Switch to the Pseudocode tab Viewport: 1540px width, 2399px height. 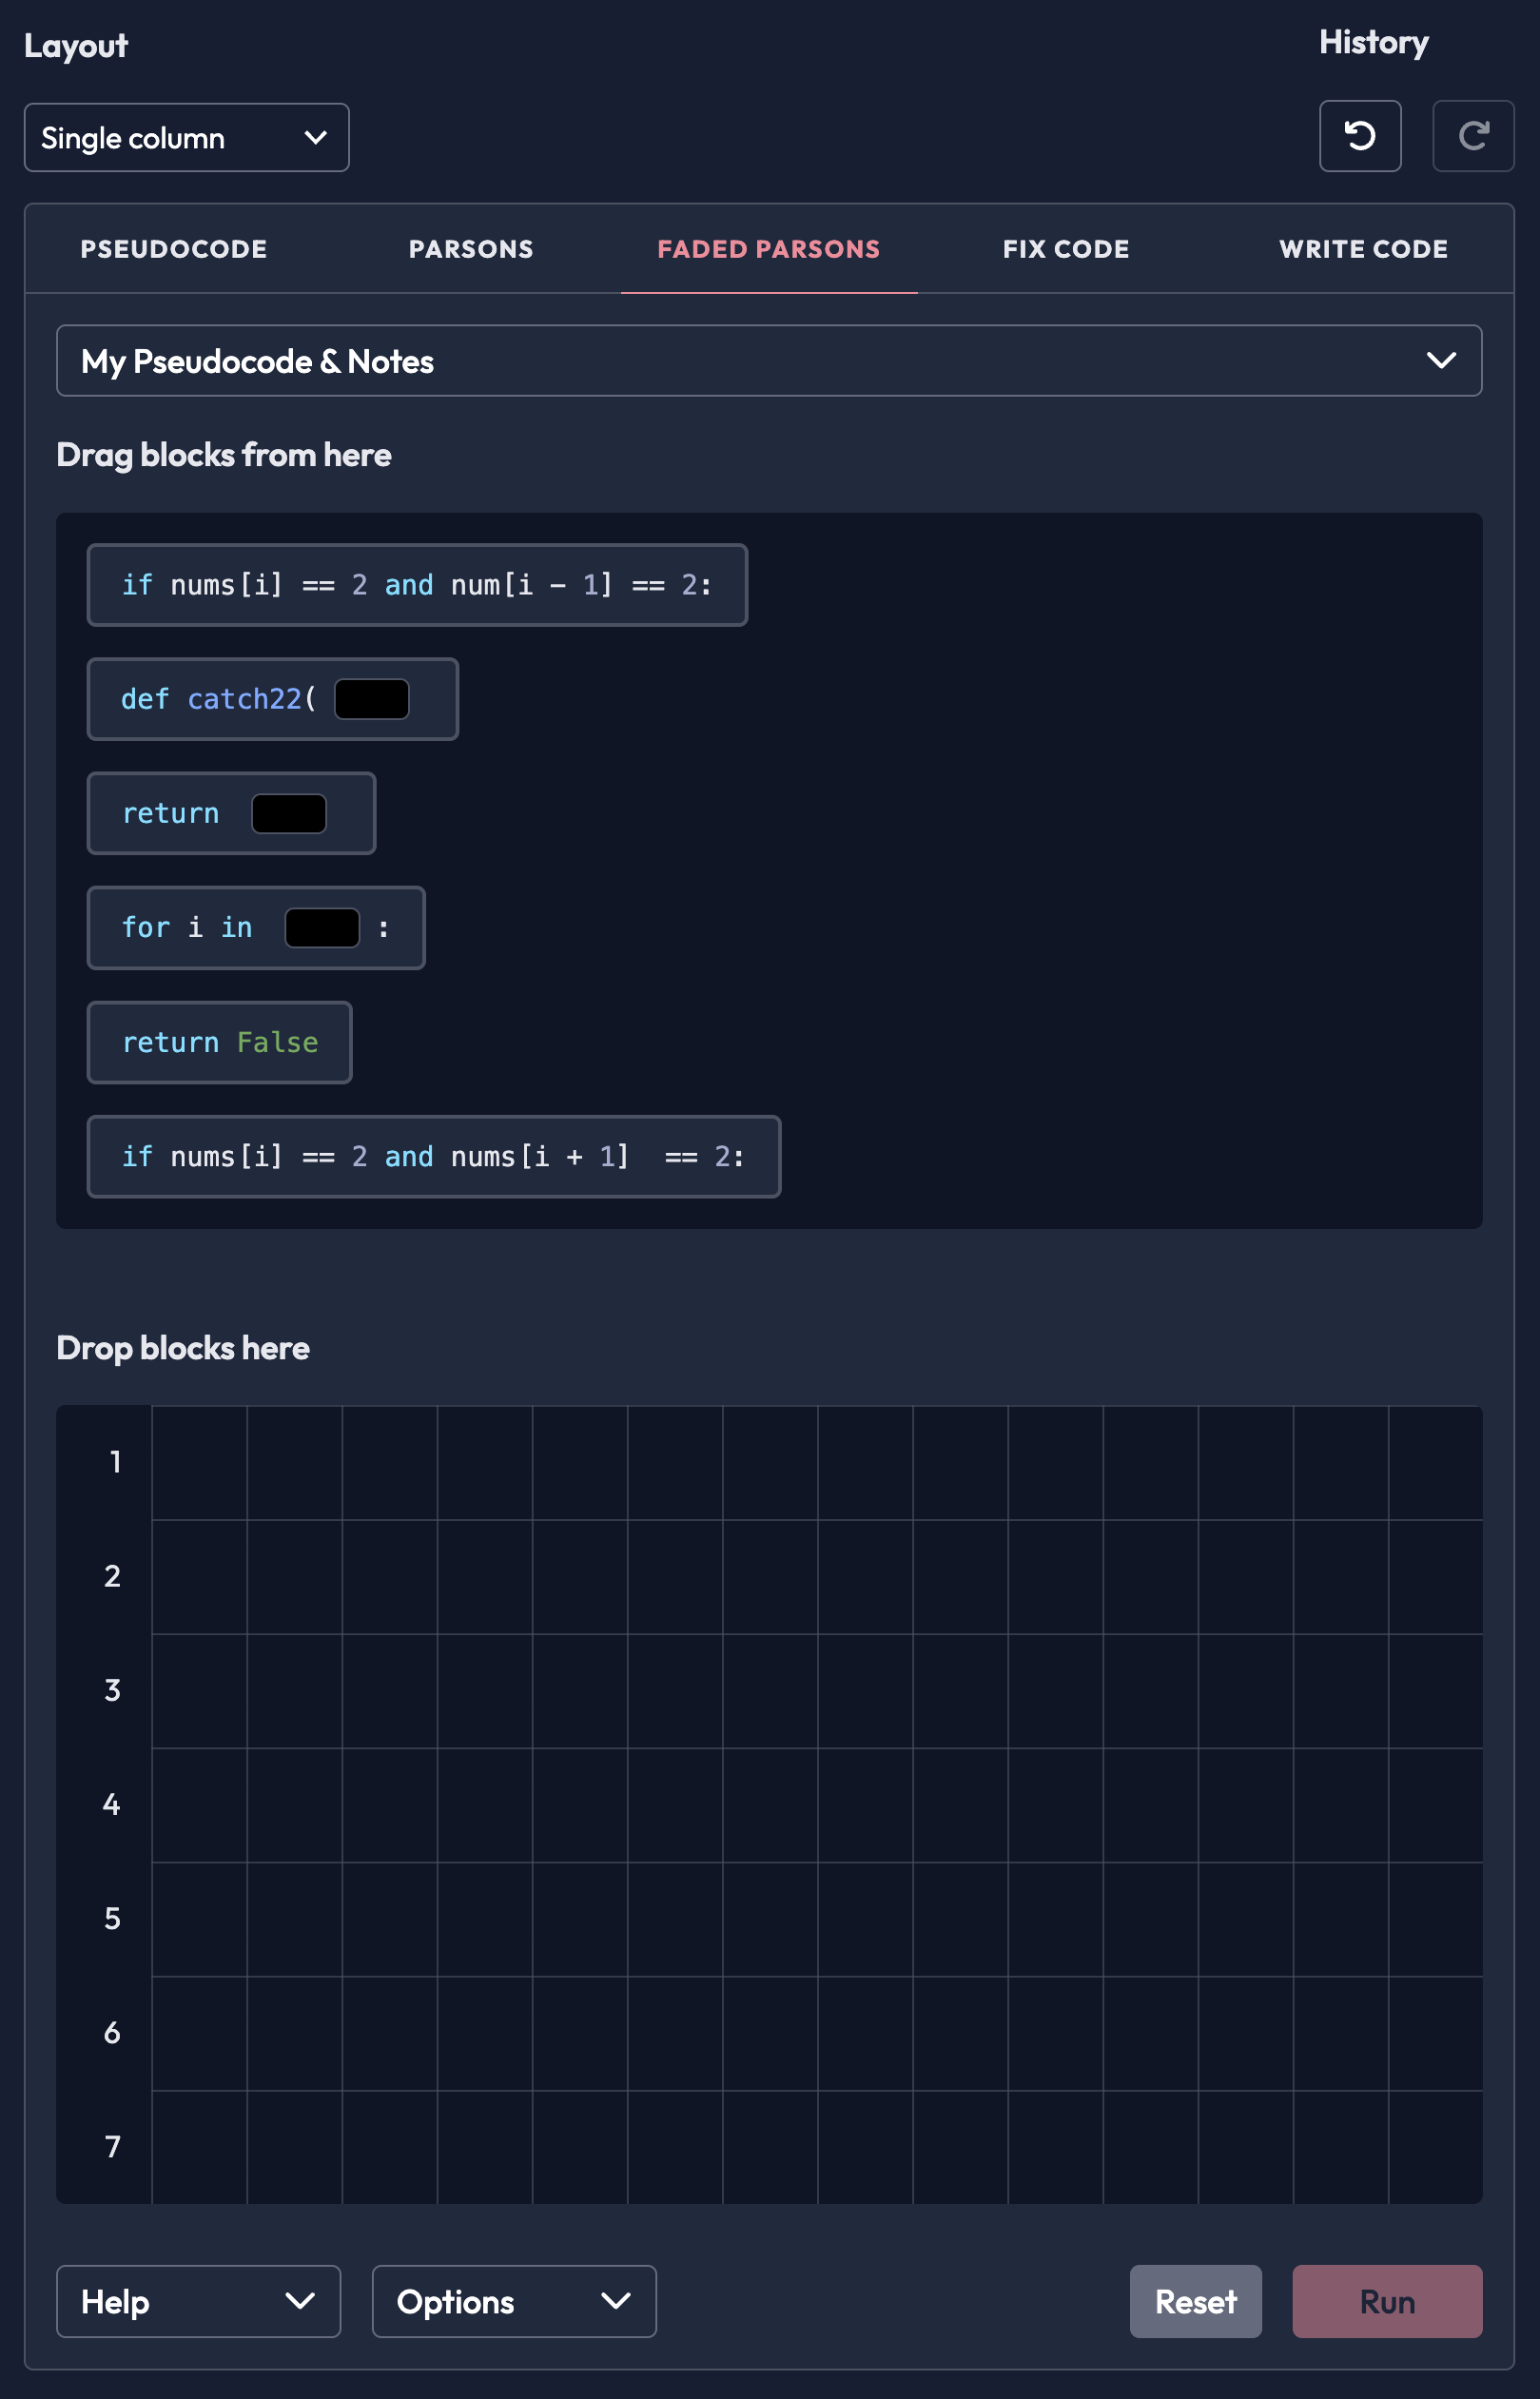(173, 249)
